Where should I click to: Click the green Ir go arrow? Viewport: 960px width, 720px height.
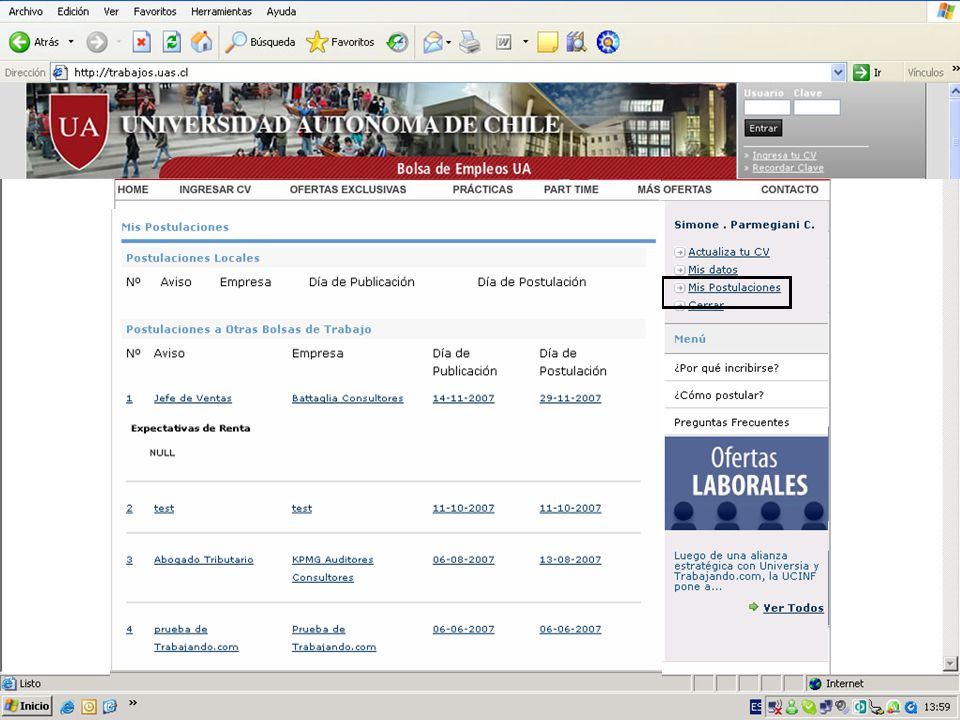point(861,72)
